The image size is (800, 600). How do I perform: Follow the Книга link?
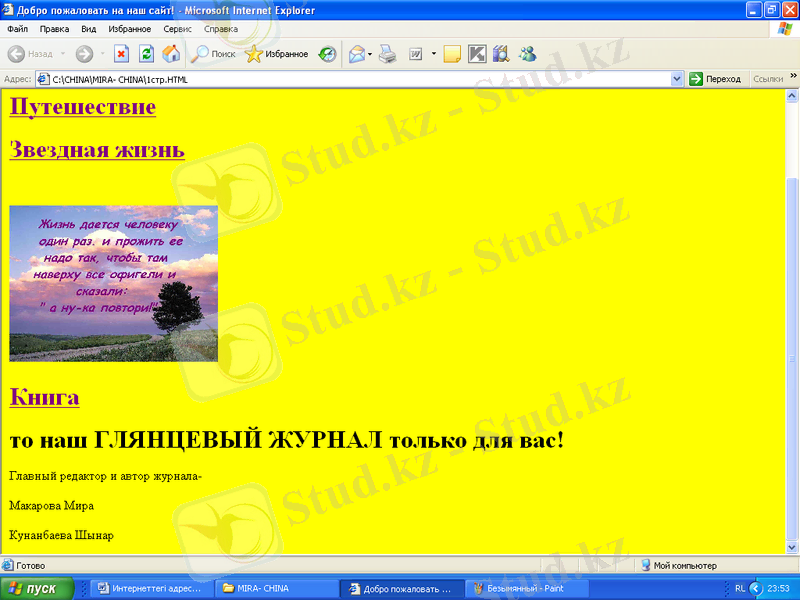coord(44,397)
